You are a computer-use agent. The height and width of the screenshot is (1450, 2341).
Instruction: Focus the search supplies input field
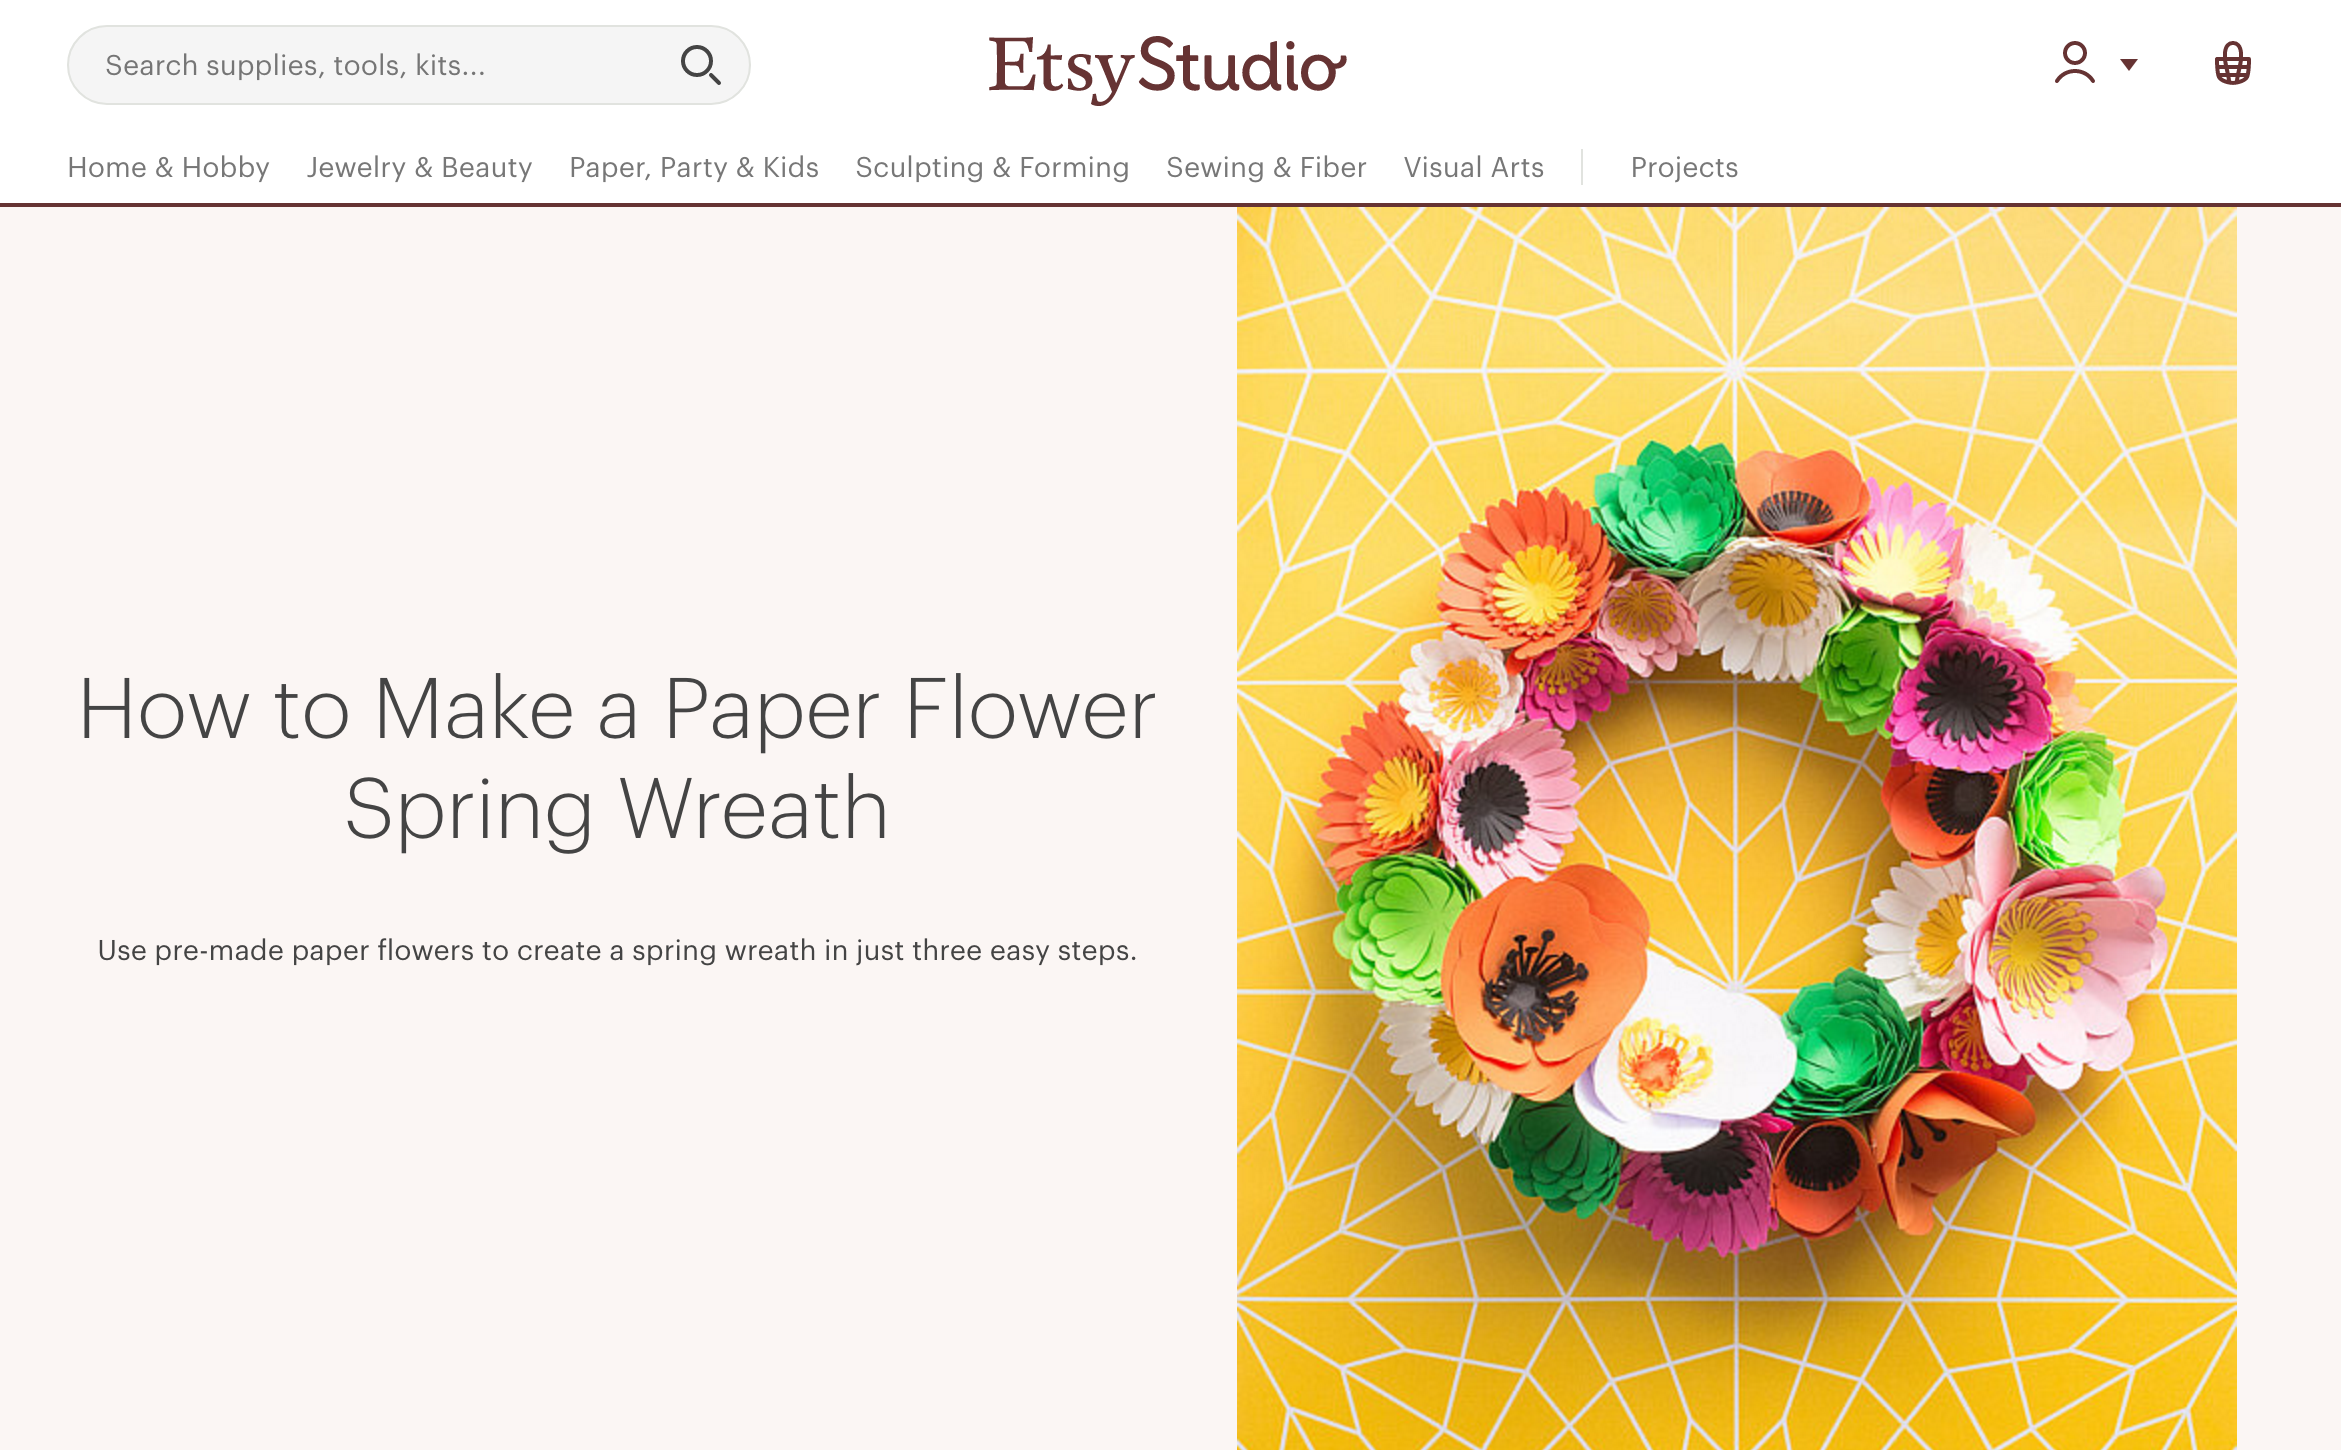point(408,65)
